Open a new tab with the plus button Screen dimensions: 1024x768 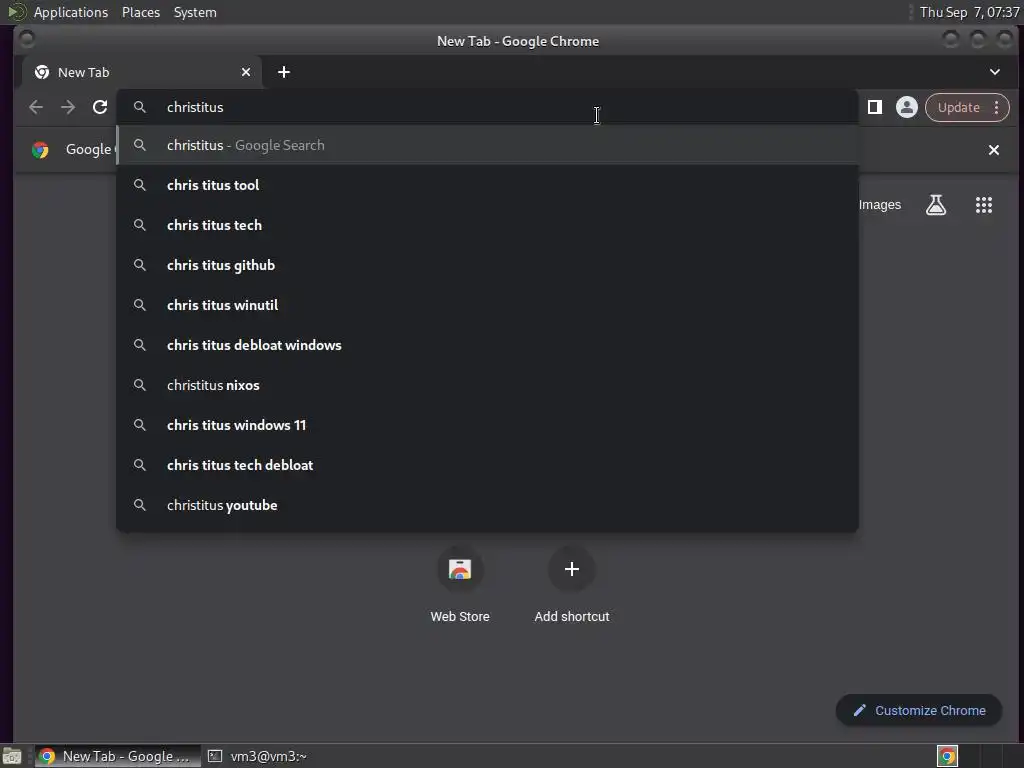(283, 72)
